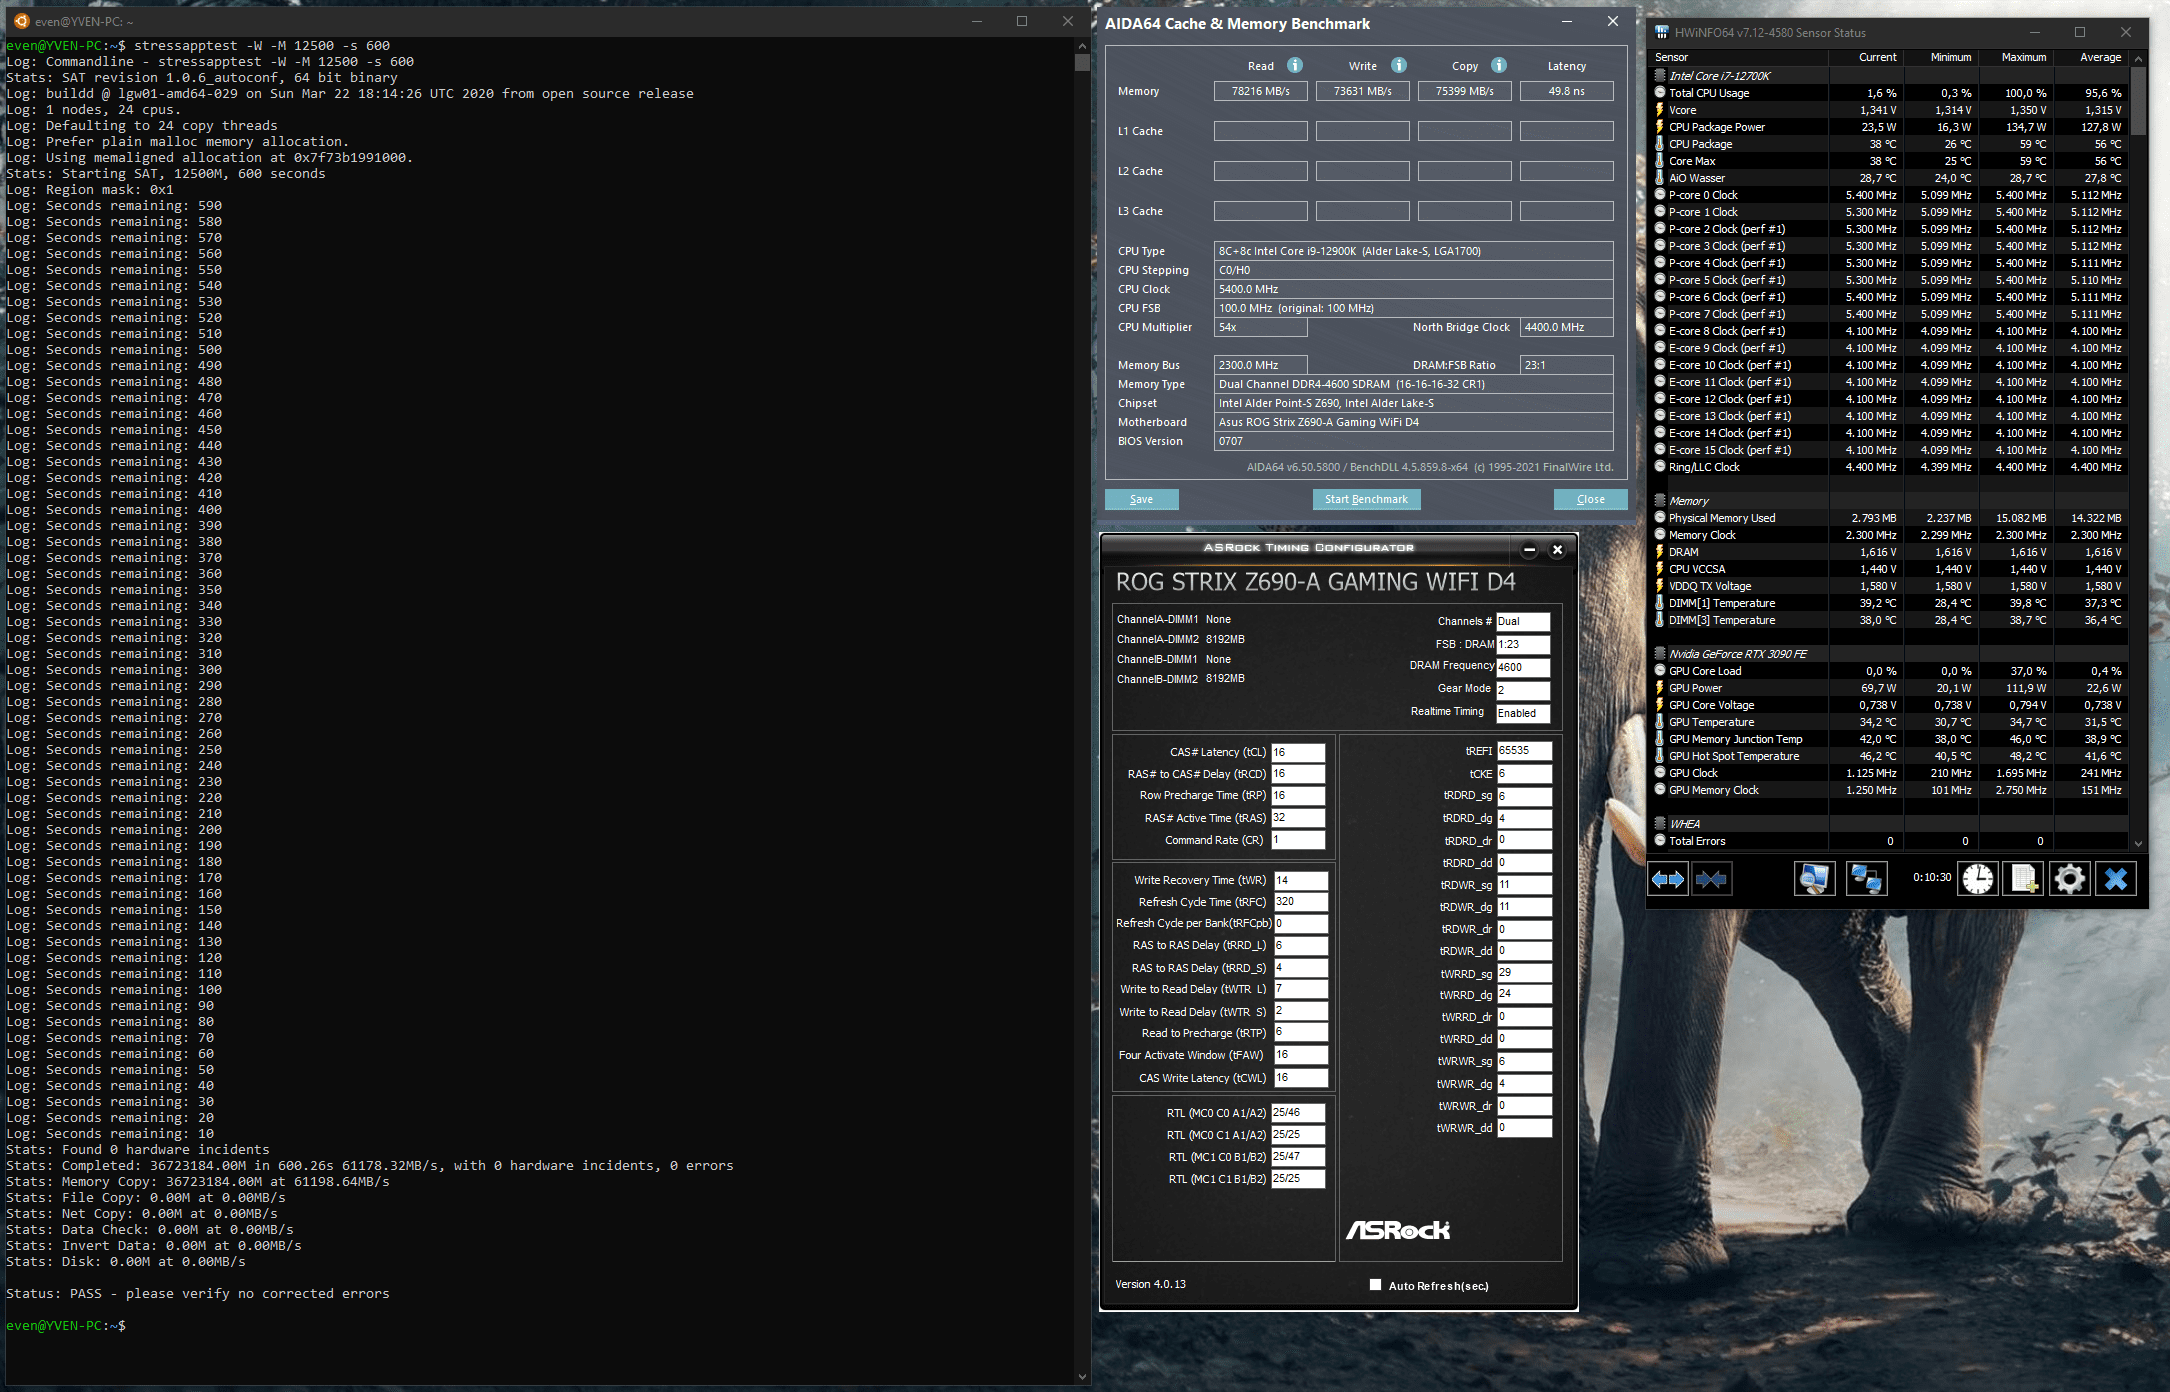This screenshot has height=1392, width=2170.
Task: Start HWiNFO logging with the sheet-plus icon
Action: pos(2023,879)
